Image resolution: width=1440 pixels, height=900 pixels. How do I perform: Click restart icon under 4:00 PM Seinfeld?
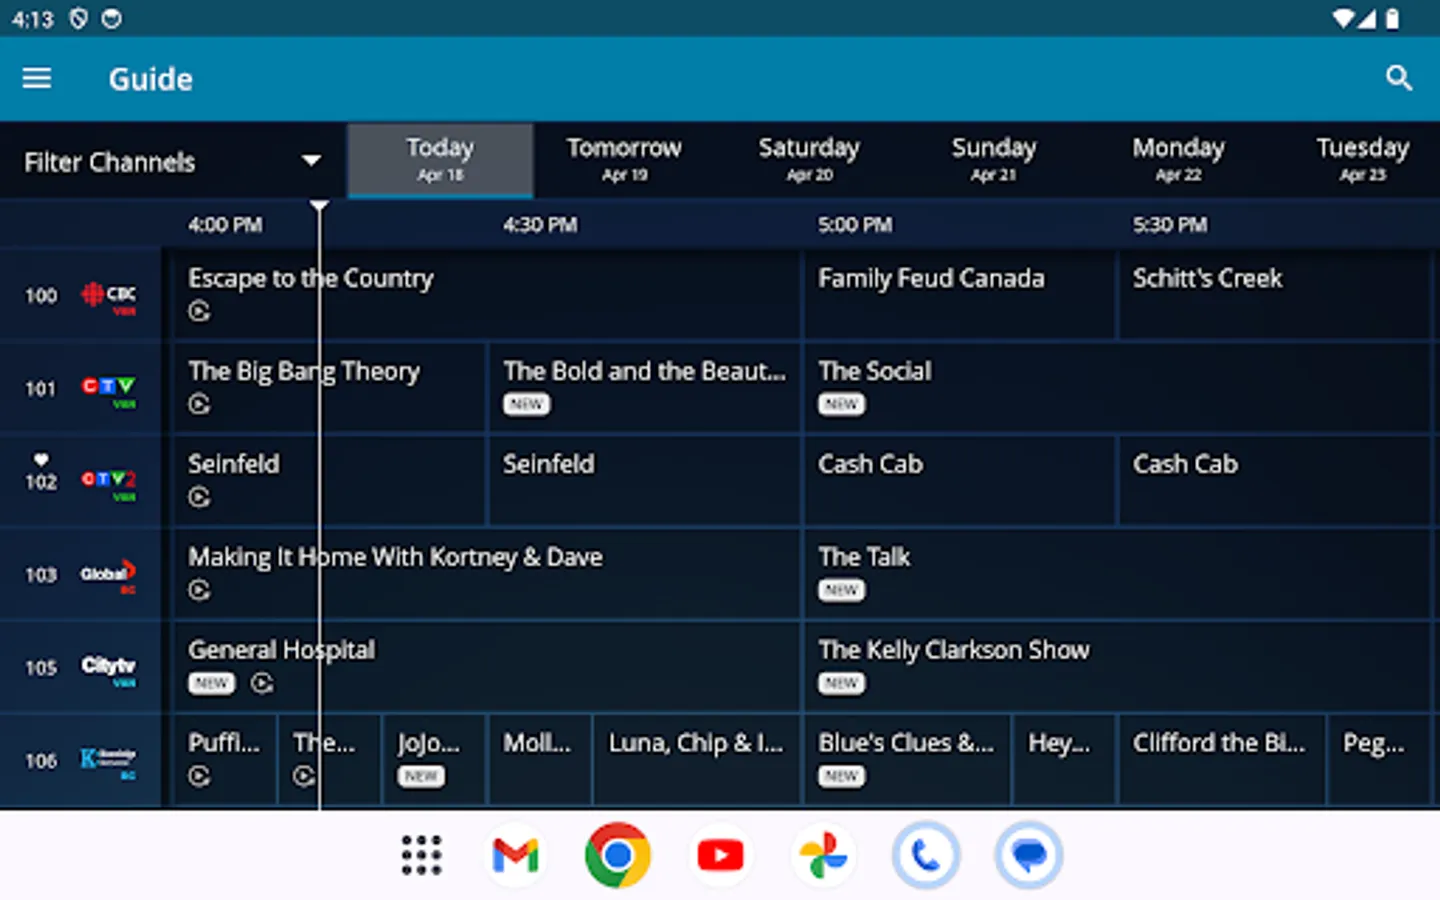pos(199,497)
